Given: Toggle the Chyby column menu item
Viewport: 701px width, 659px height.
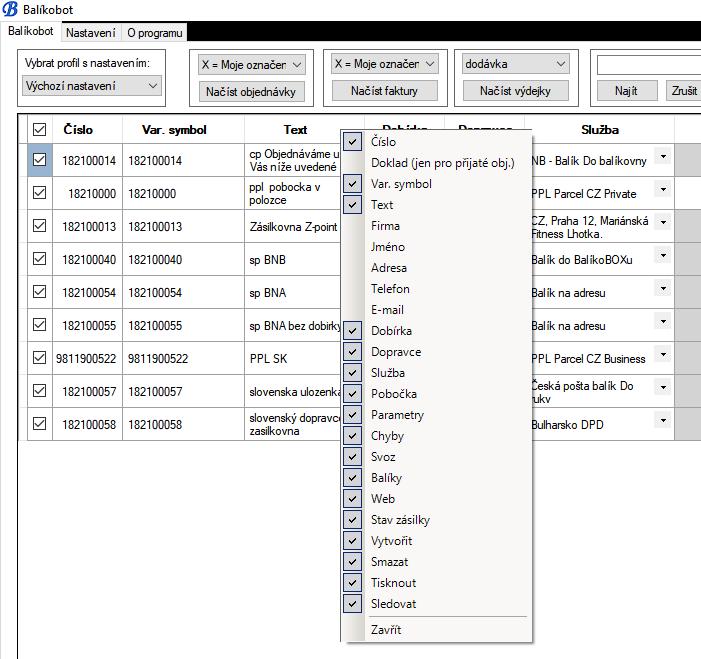Looking at the screenshot, I should (x=437, y=436).
